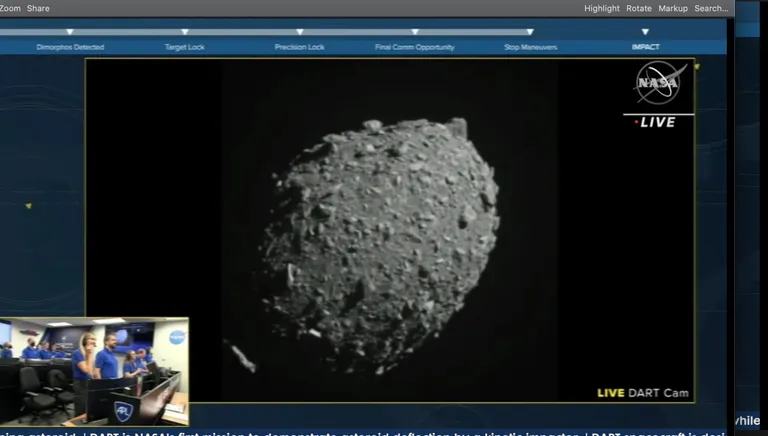Click the IMPACT timeline marker
This screenshot has height=436, width=768.
(645, 32)
